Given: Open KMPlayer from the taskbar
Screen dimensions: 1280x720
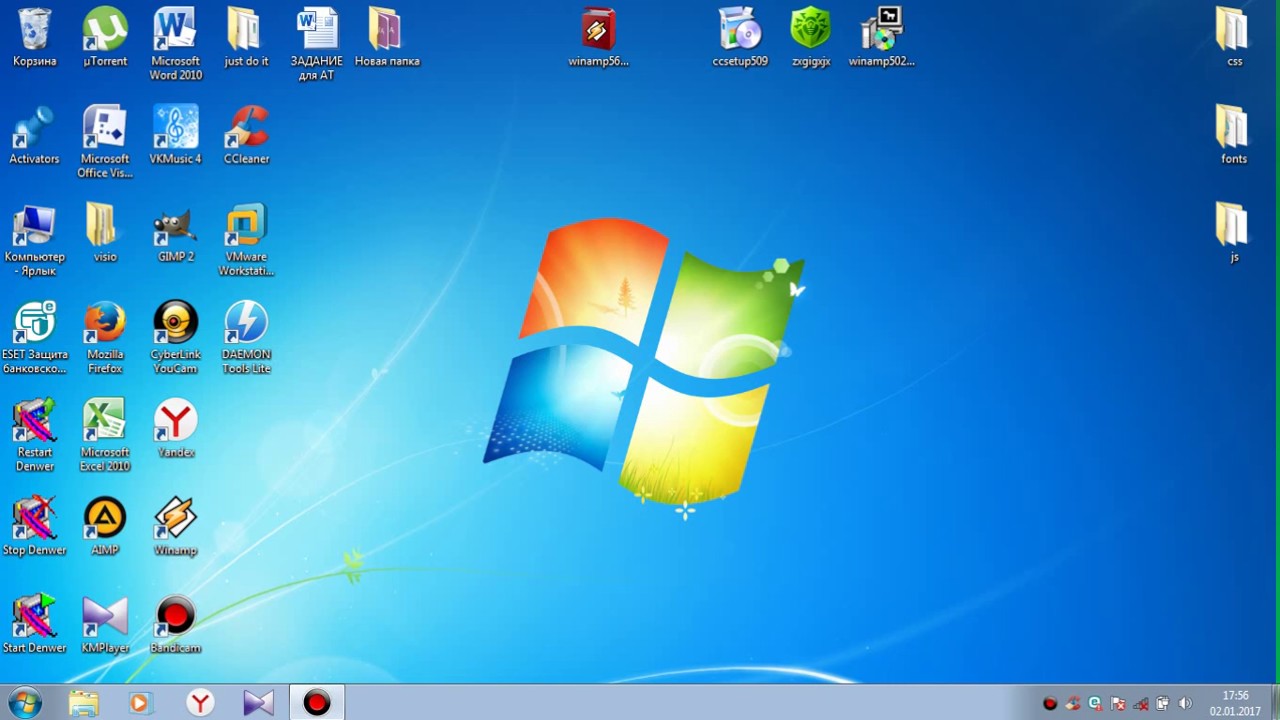Looking at the screenshot, I should (x=258, y=703).
